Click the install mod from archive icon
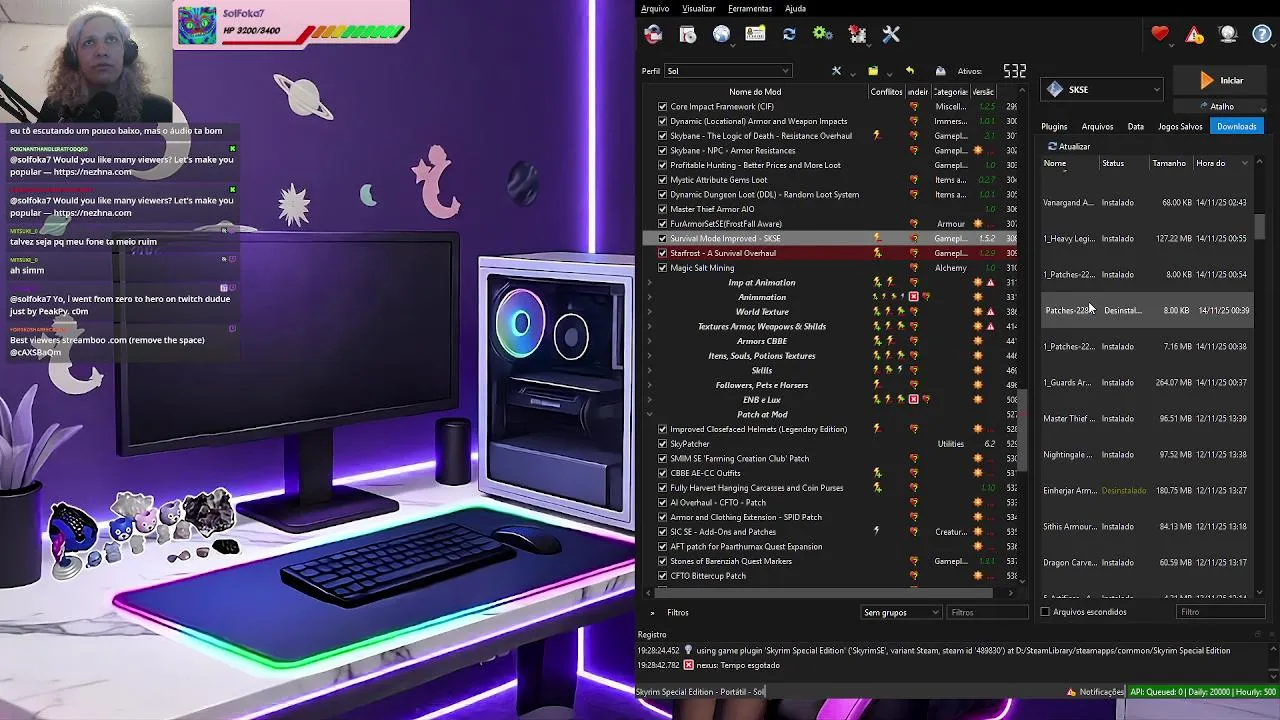 (688, 34)
